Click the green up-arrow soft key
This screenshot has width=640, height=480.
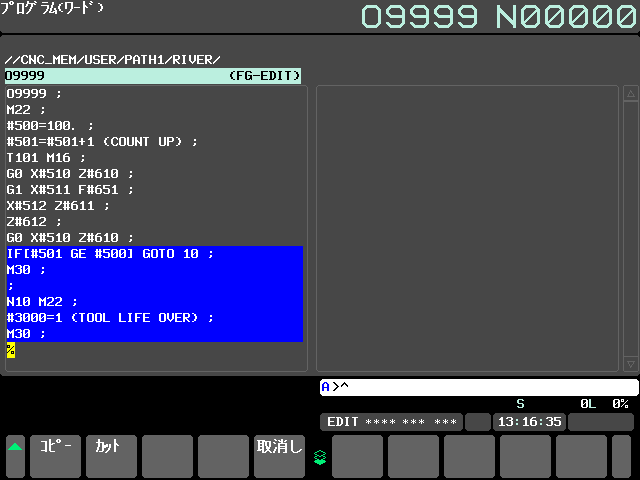[15, 456]
